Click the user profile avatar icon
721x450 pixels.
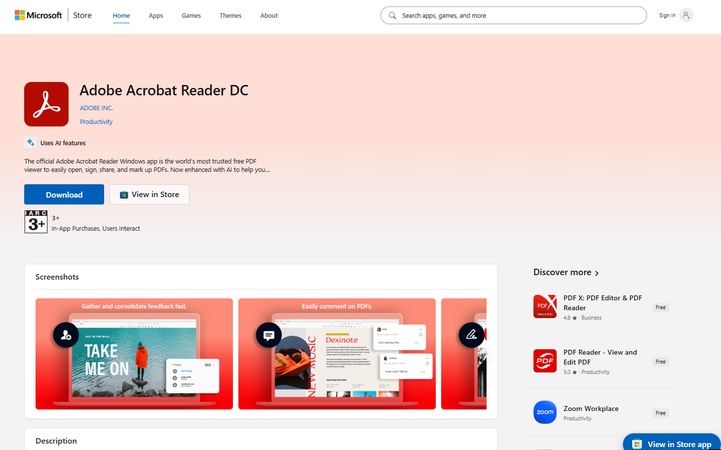pyautogui.click(x=686, y=16)
